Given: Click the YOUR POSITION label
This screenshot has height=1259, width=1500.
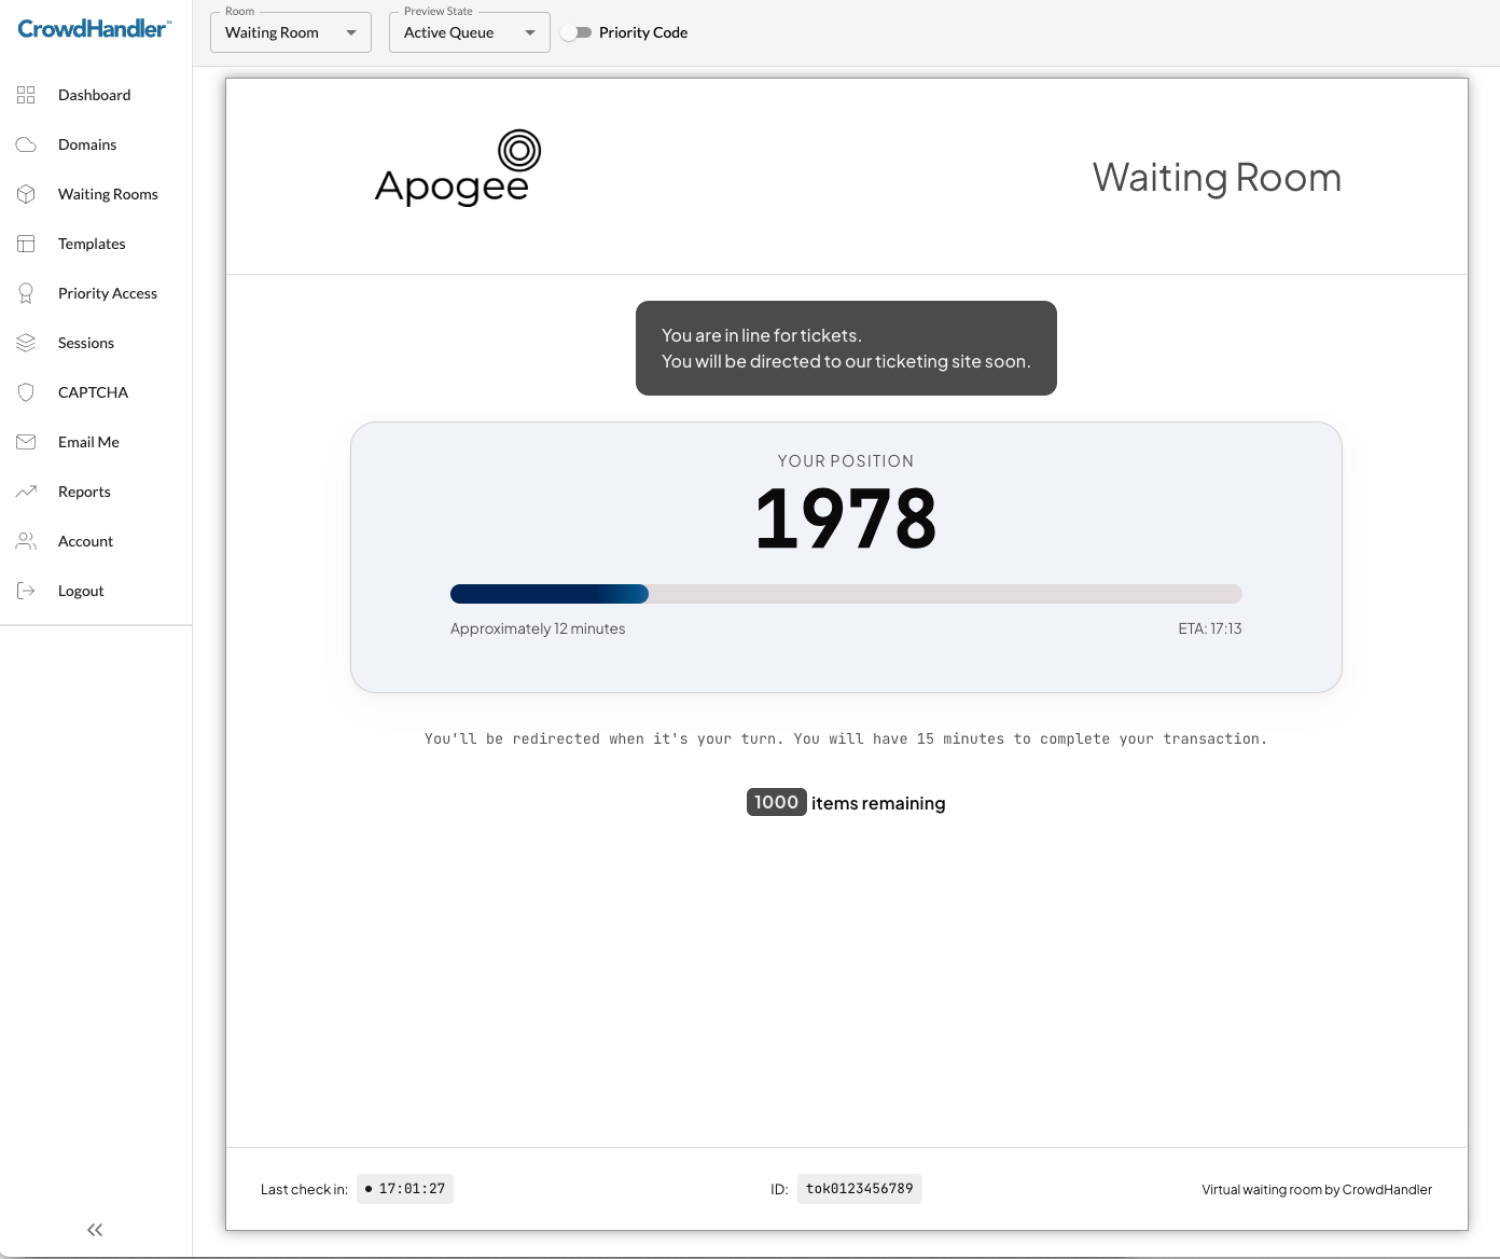Looking at the screenshot, I should click(x=846, y=461).
